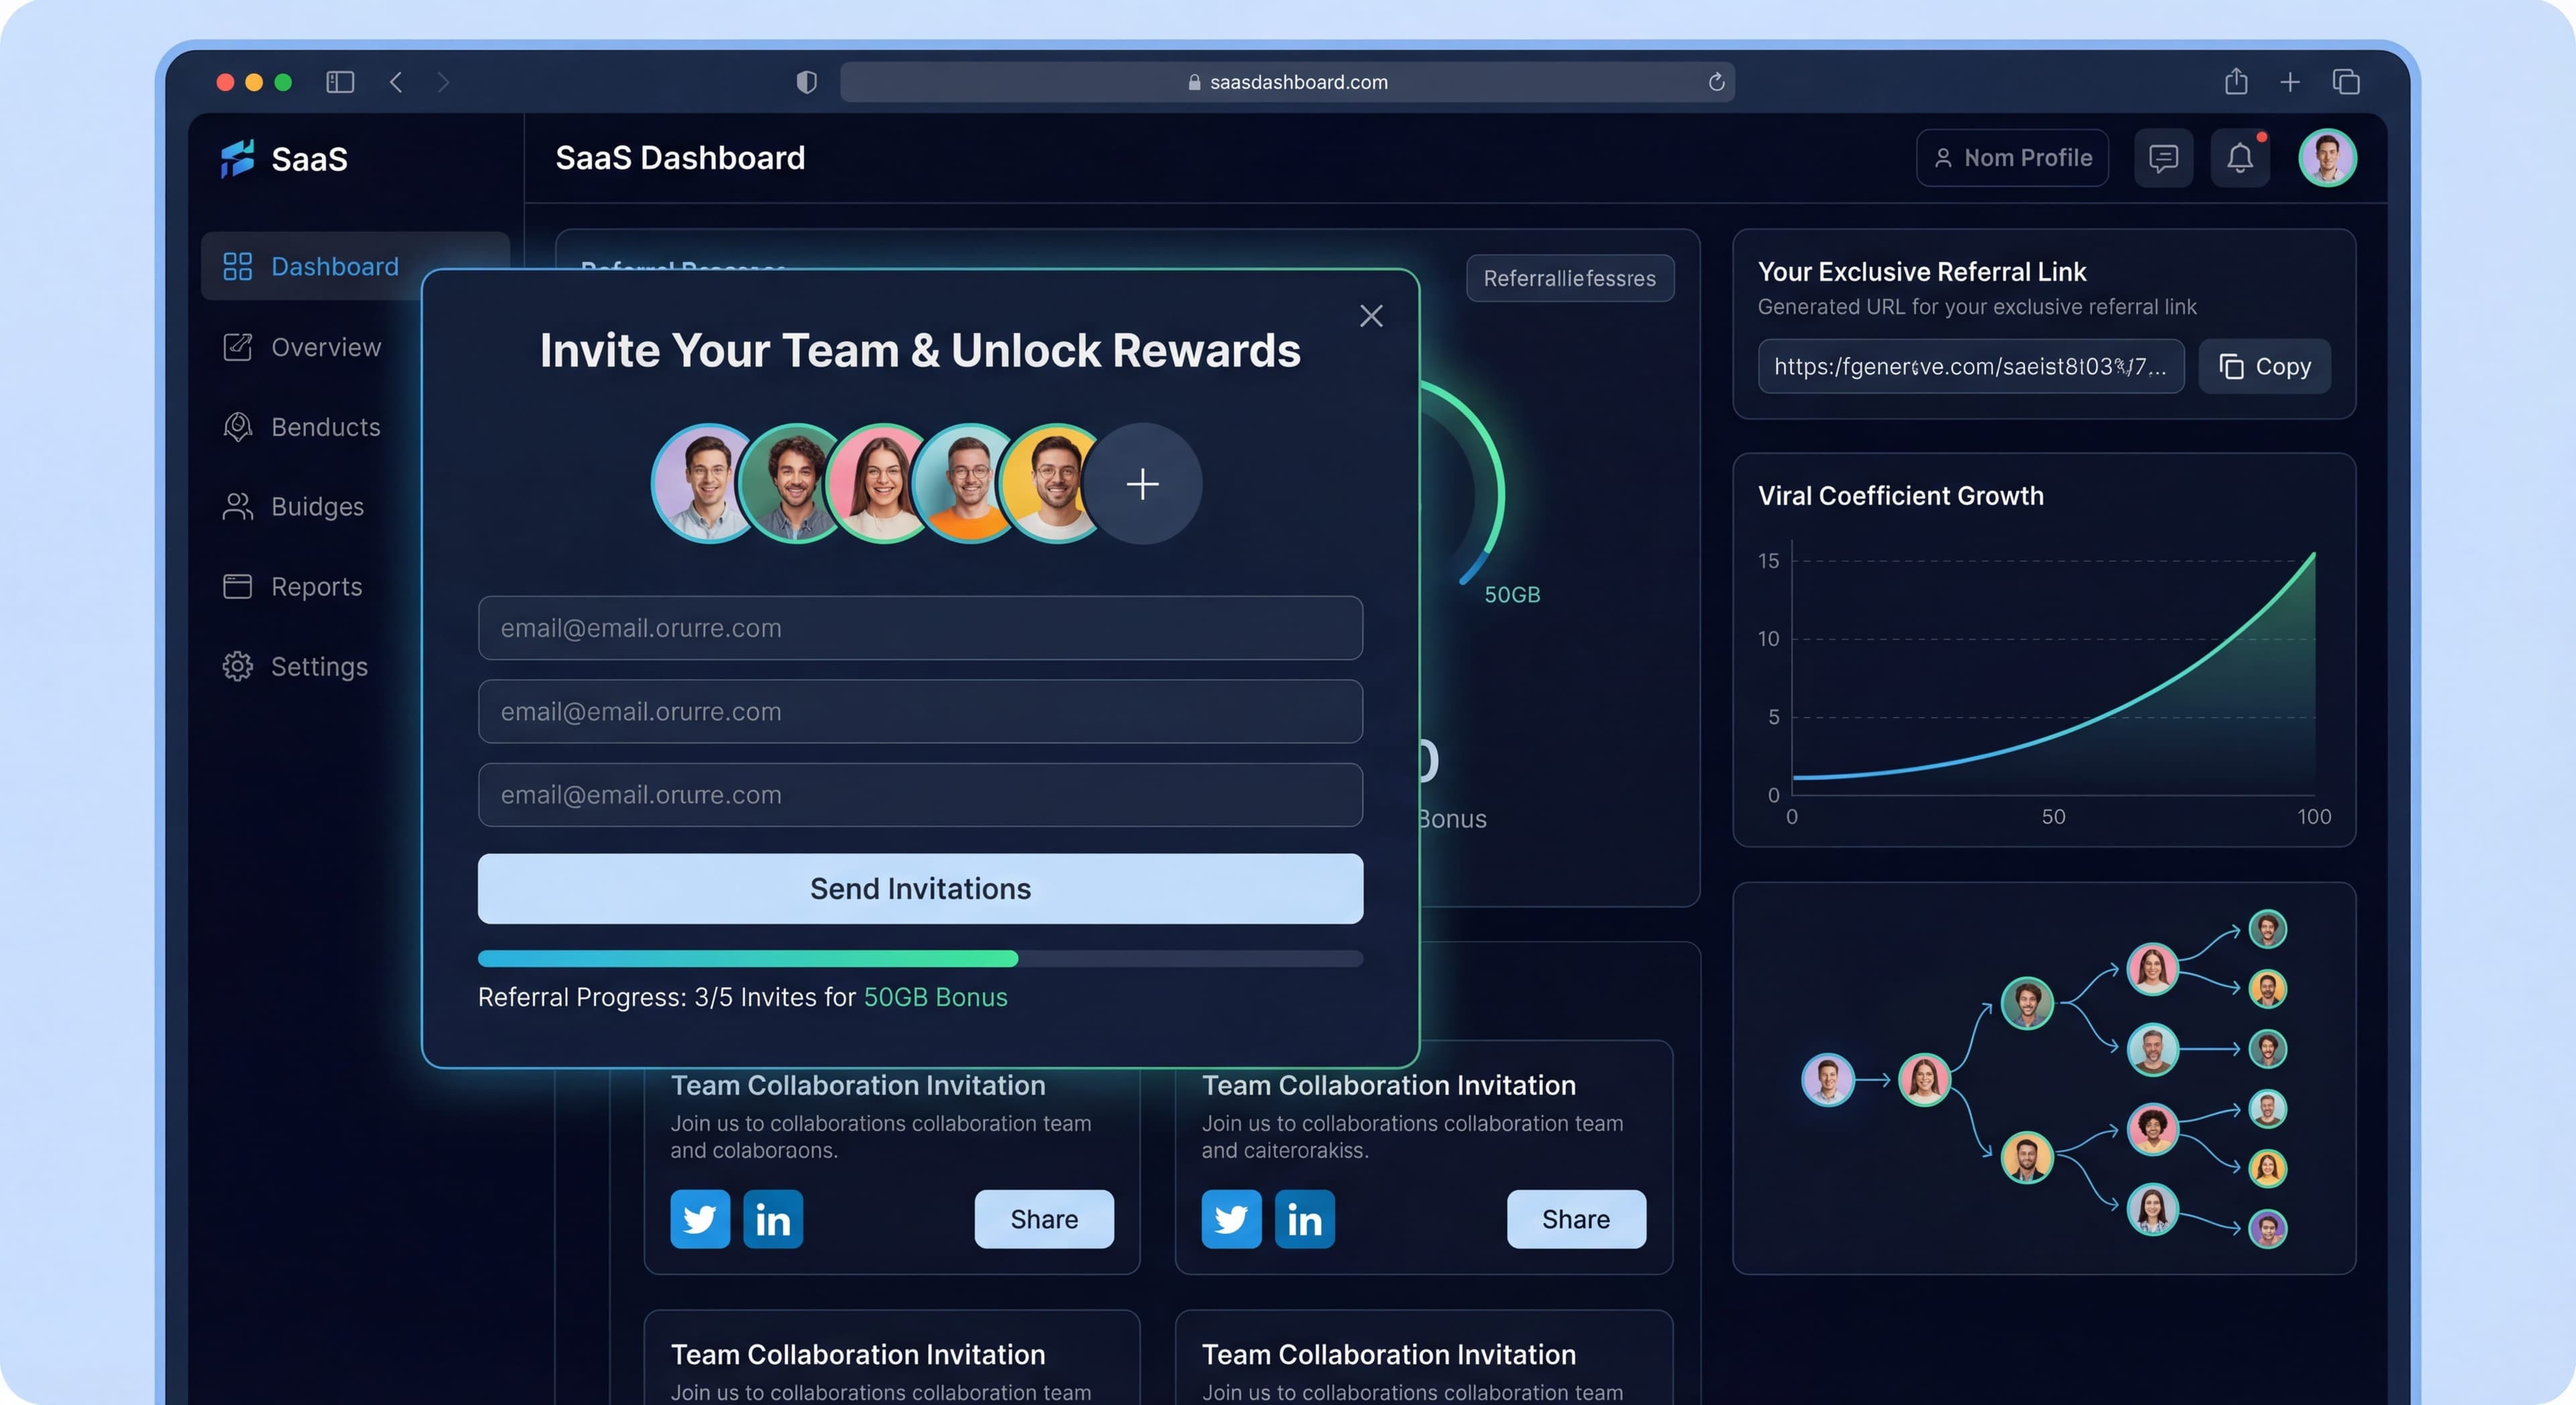This screenshot has width=2576, height=1405.
Task: Add another invitee with the plus avatar button
Action: pos(1143,484)
